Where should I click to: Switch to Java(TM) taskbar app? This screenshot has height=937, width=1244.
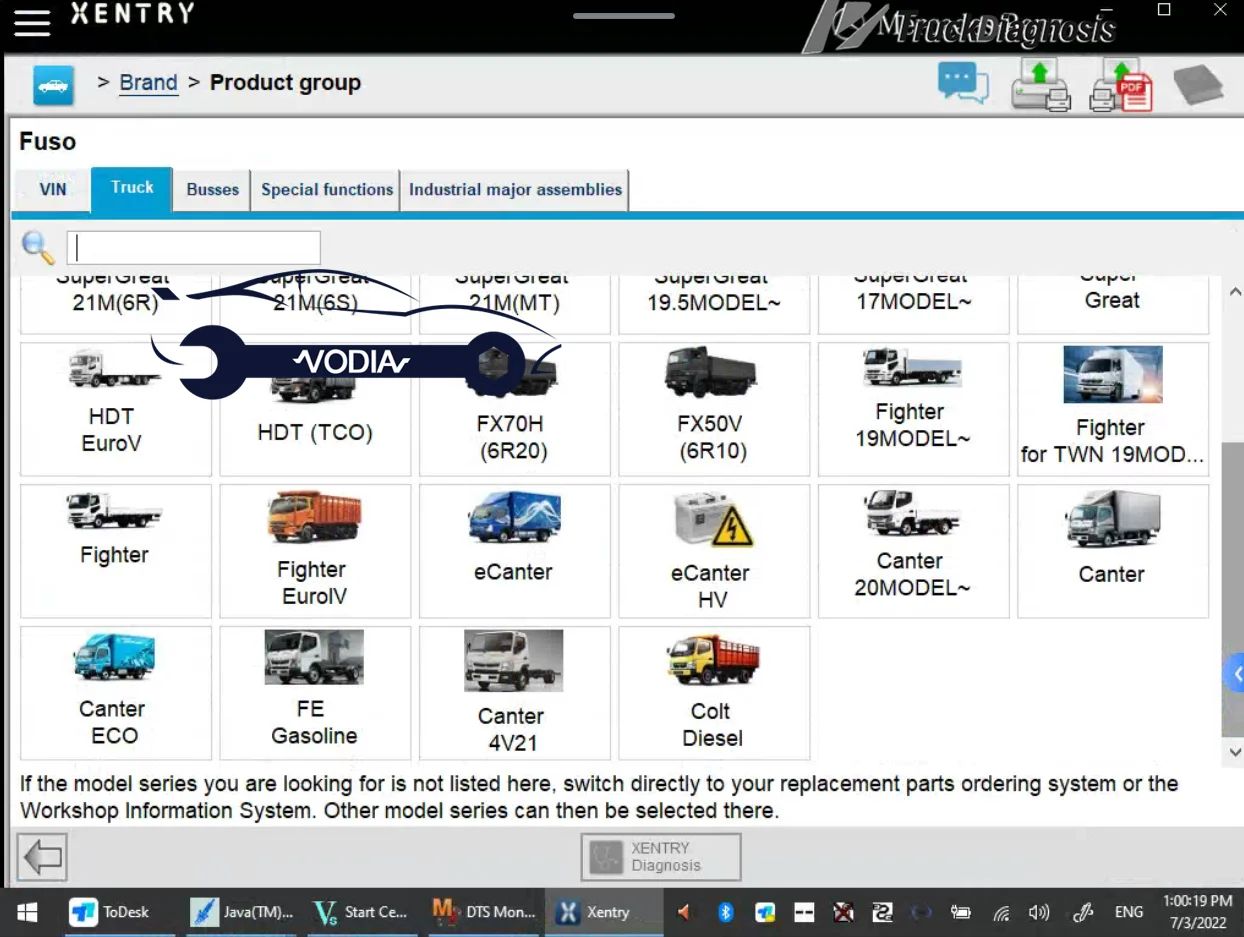(x=242, y=912)
